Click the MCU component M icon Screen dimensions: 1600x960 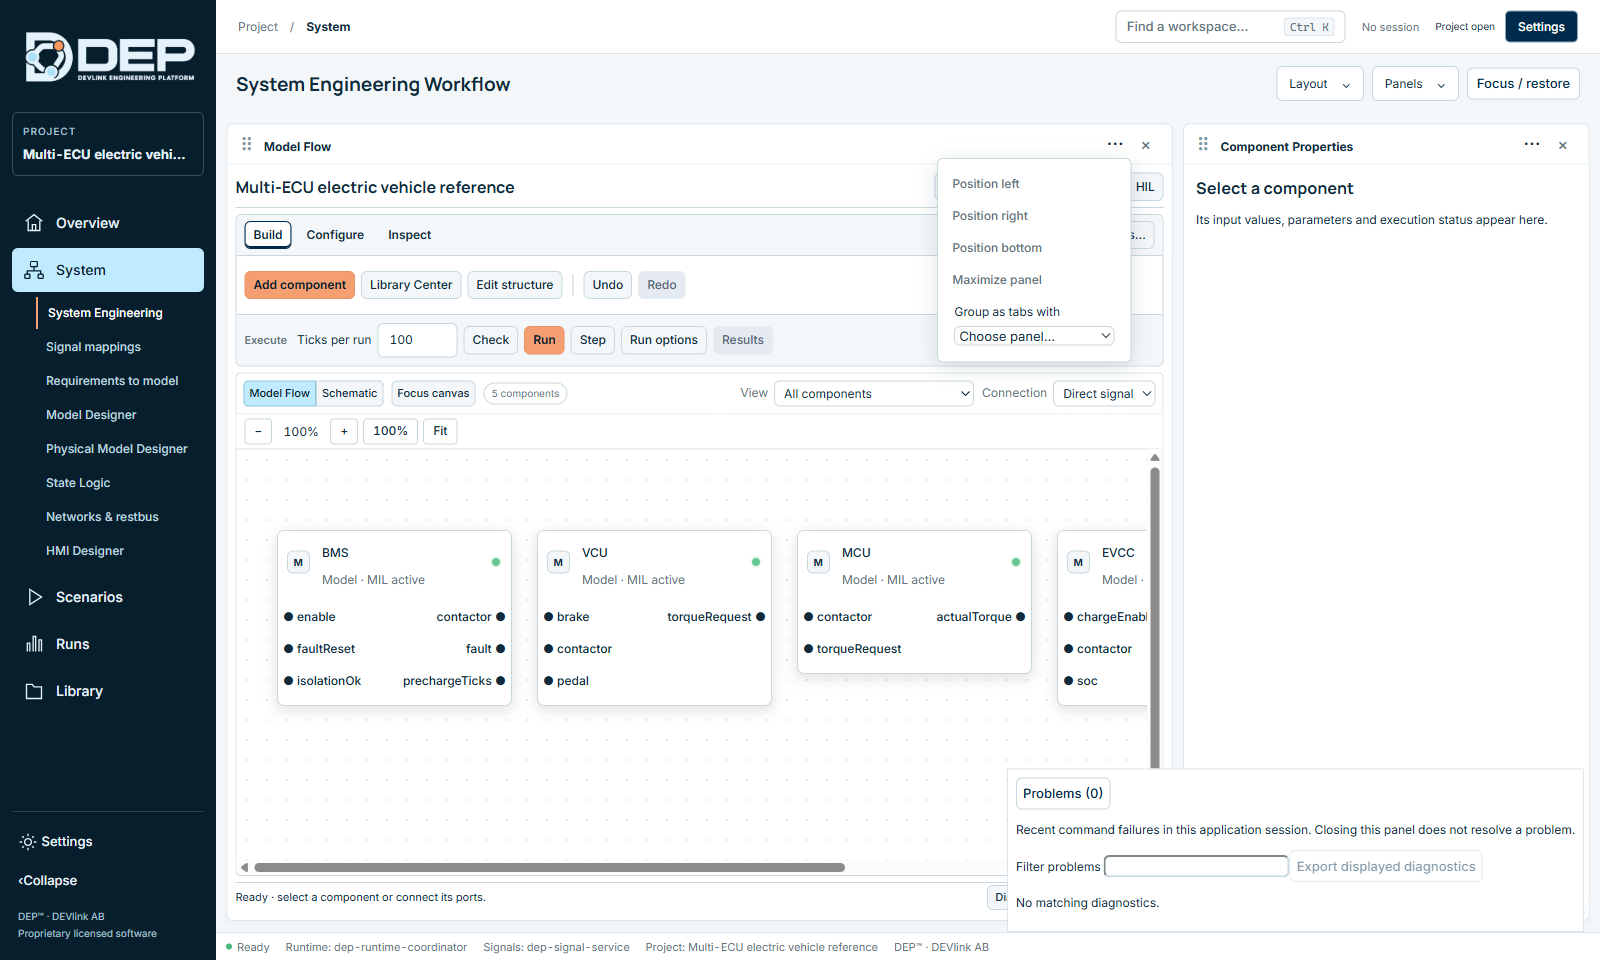[818, 562]
